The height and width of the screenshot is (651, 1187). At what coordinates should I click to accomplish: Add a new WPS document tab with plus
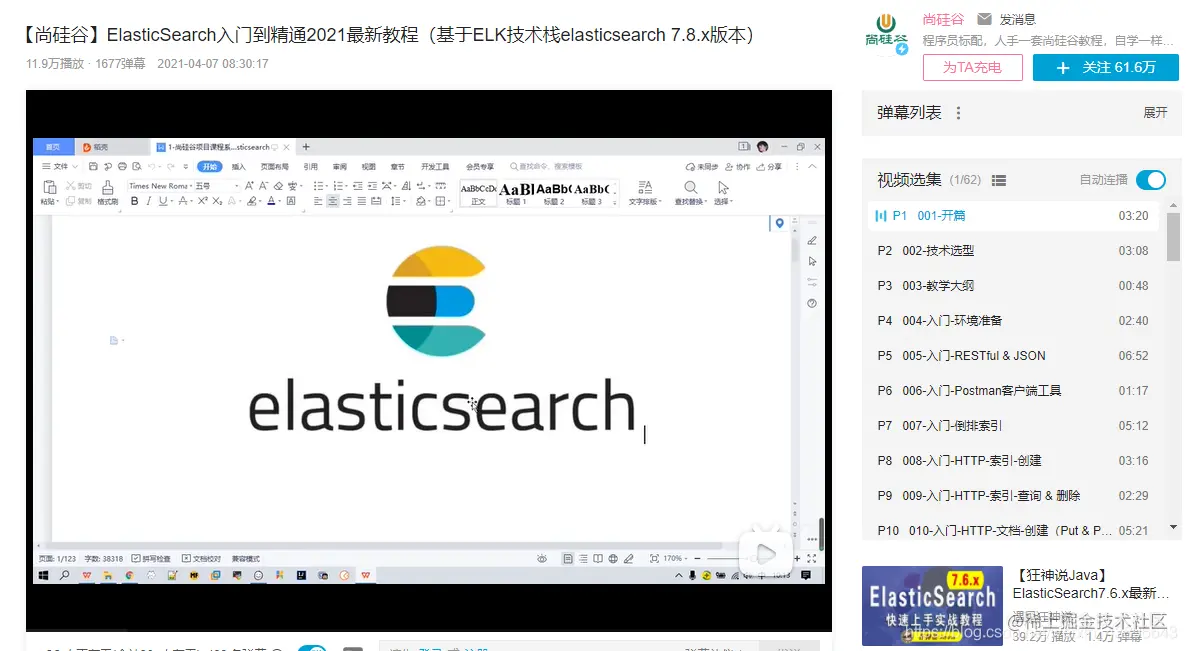[306, 147]
